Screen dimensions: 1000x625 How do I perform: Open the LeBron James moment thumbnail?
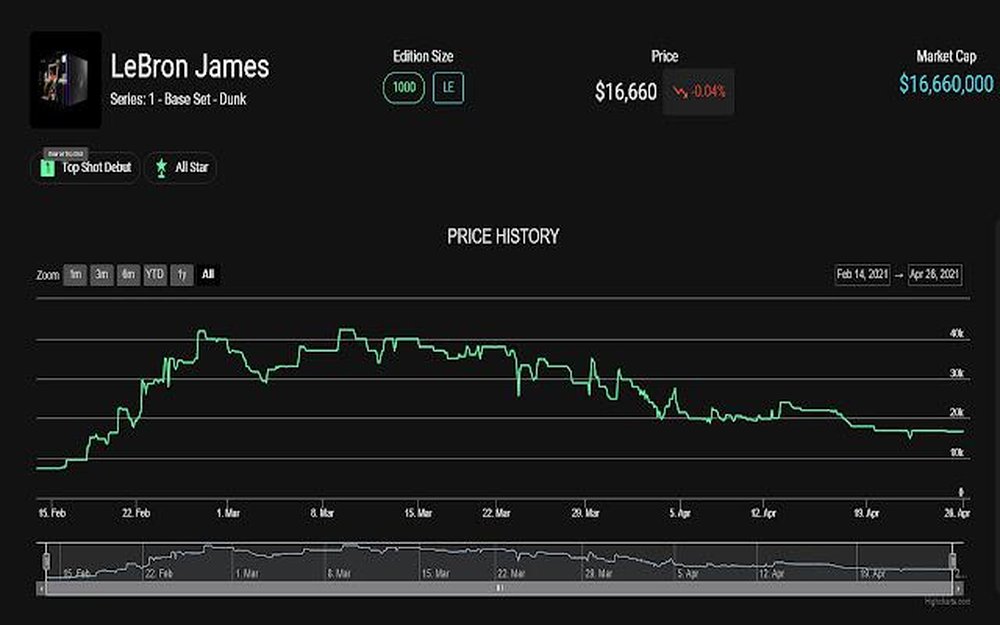tap(66, 80)
